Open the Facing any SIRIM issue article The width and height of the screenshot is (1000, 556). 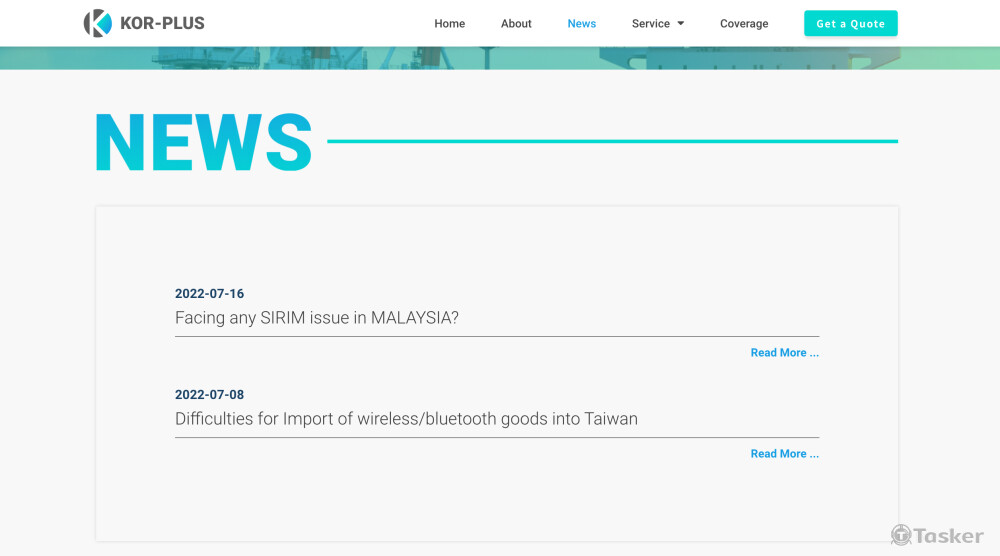[x=316, y=318]
